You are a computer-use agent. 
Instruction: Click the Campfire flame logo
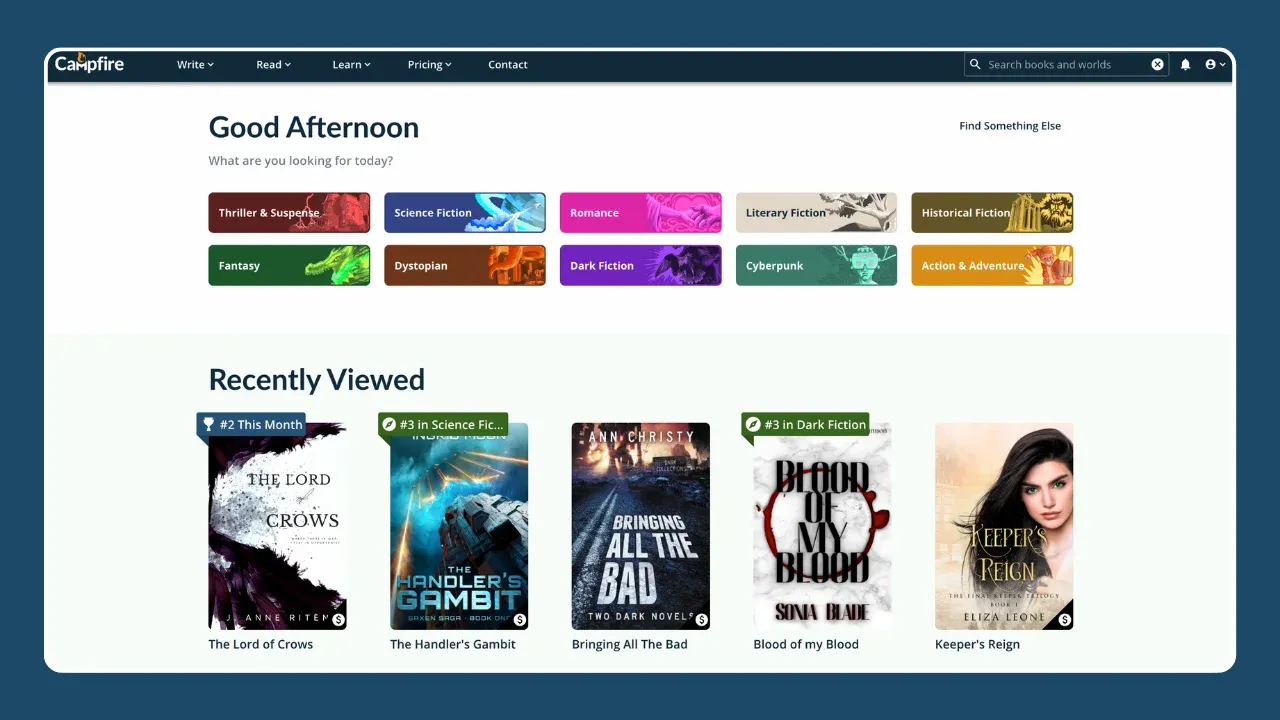83,59
